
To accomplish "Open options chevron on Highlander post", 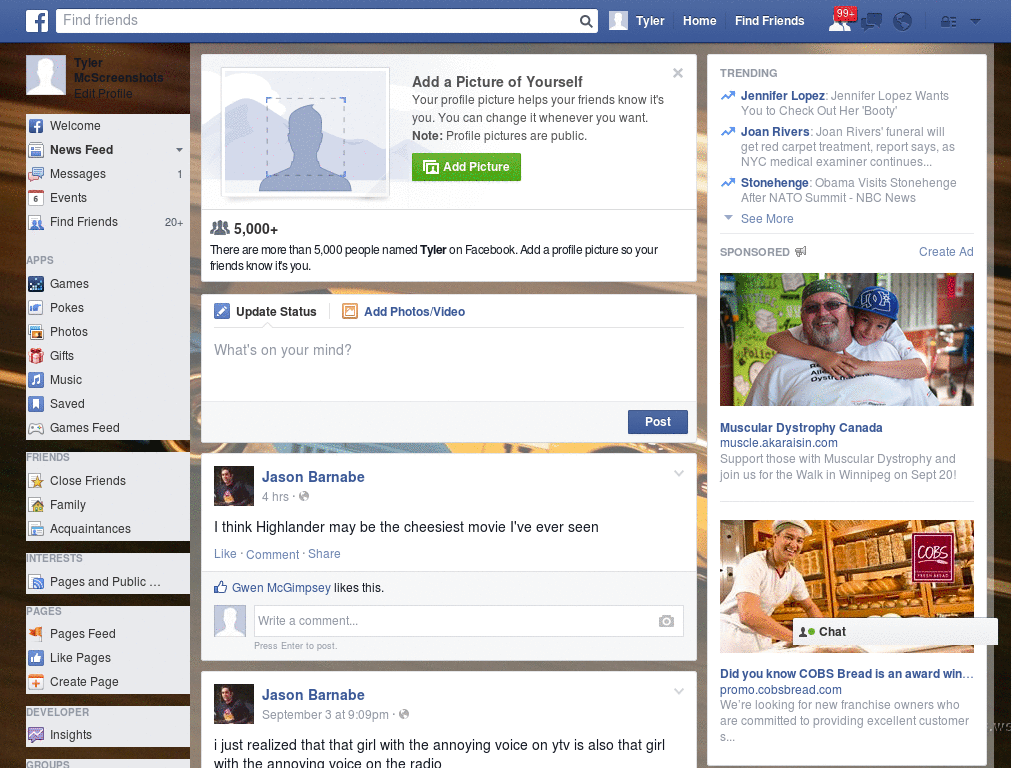I will click(x=679, y=474).
